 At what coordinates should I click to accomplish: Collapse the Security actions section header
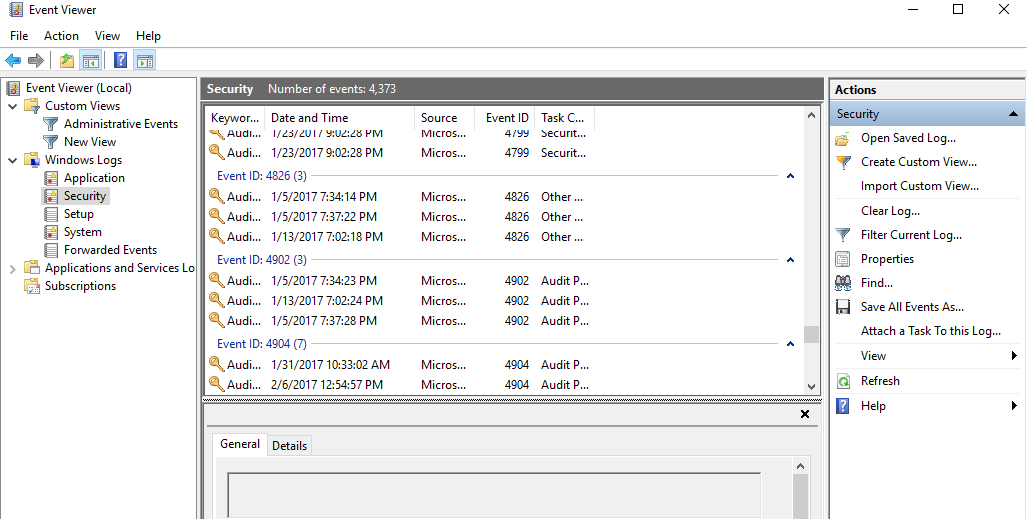tap(1013, 114)
